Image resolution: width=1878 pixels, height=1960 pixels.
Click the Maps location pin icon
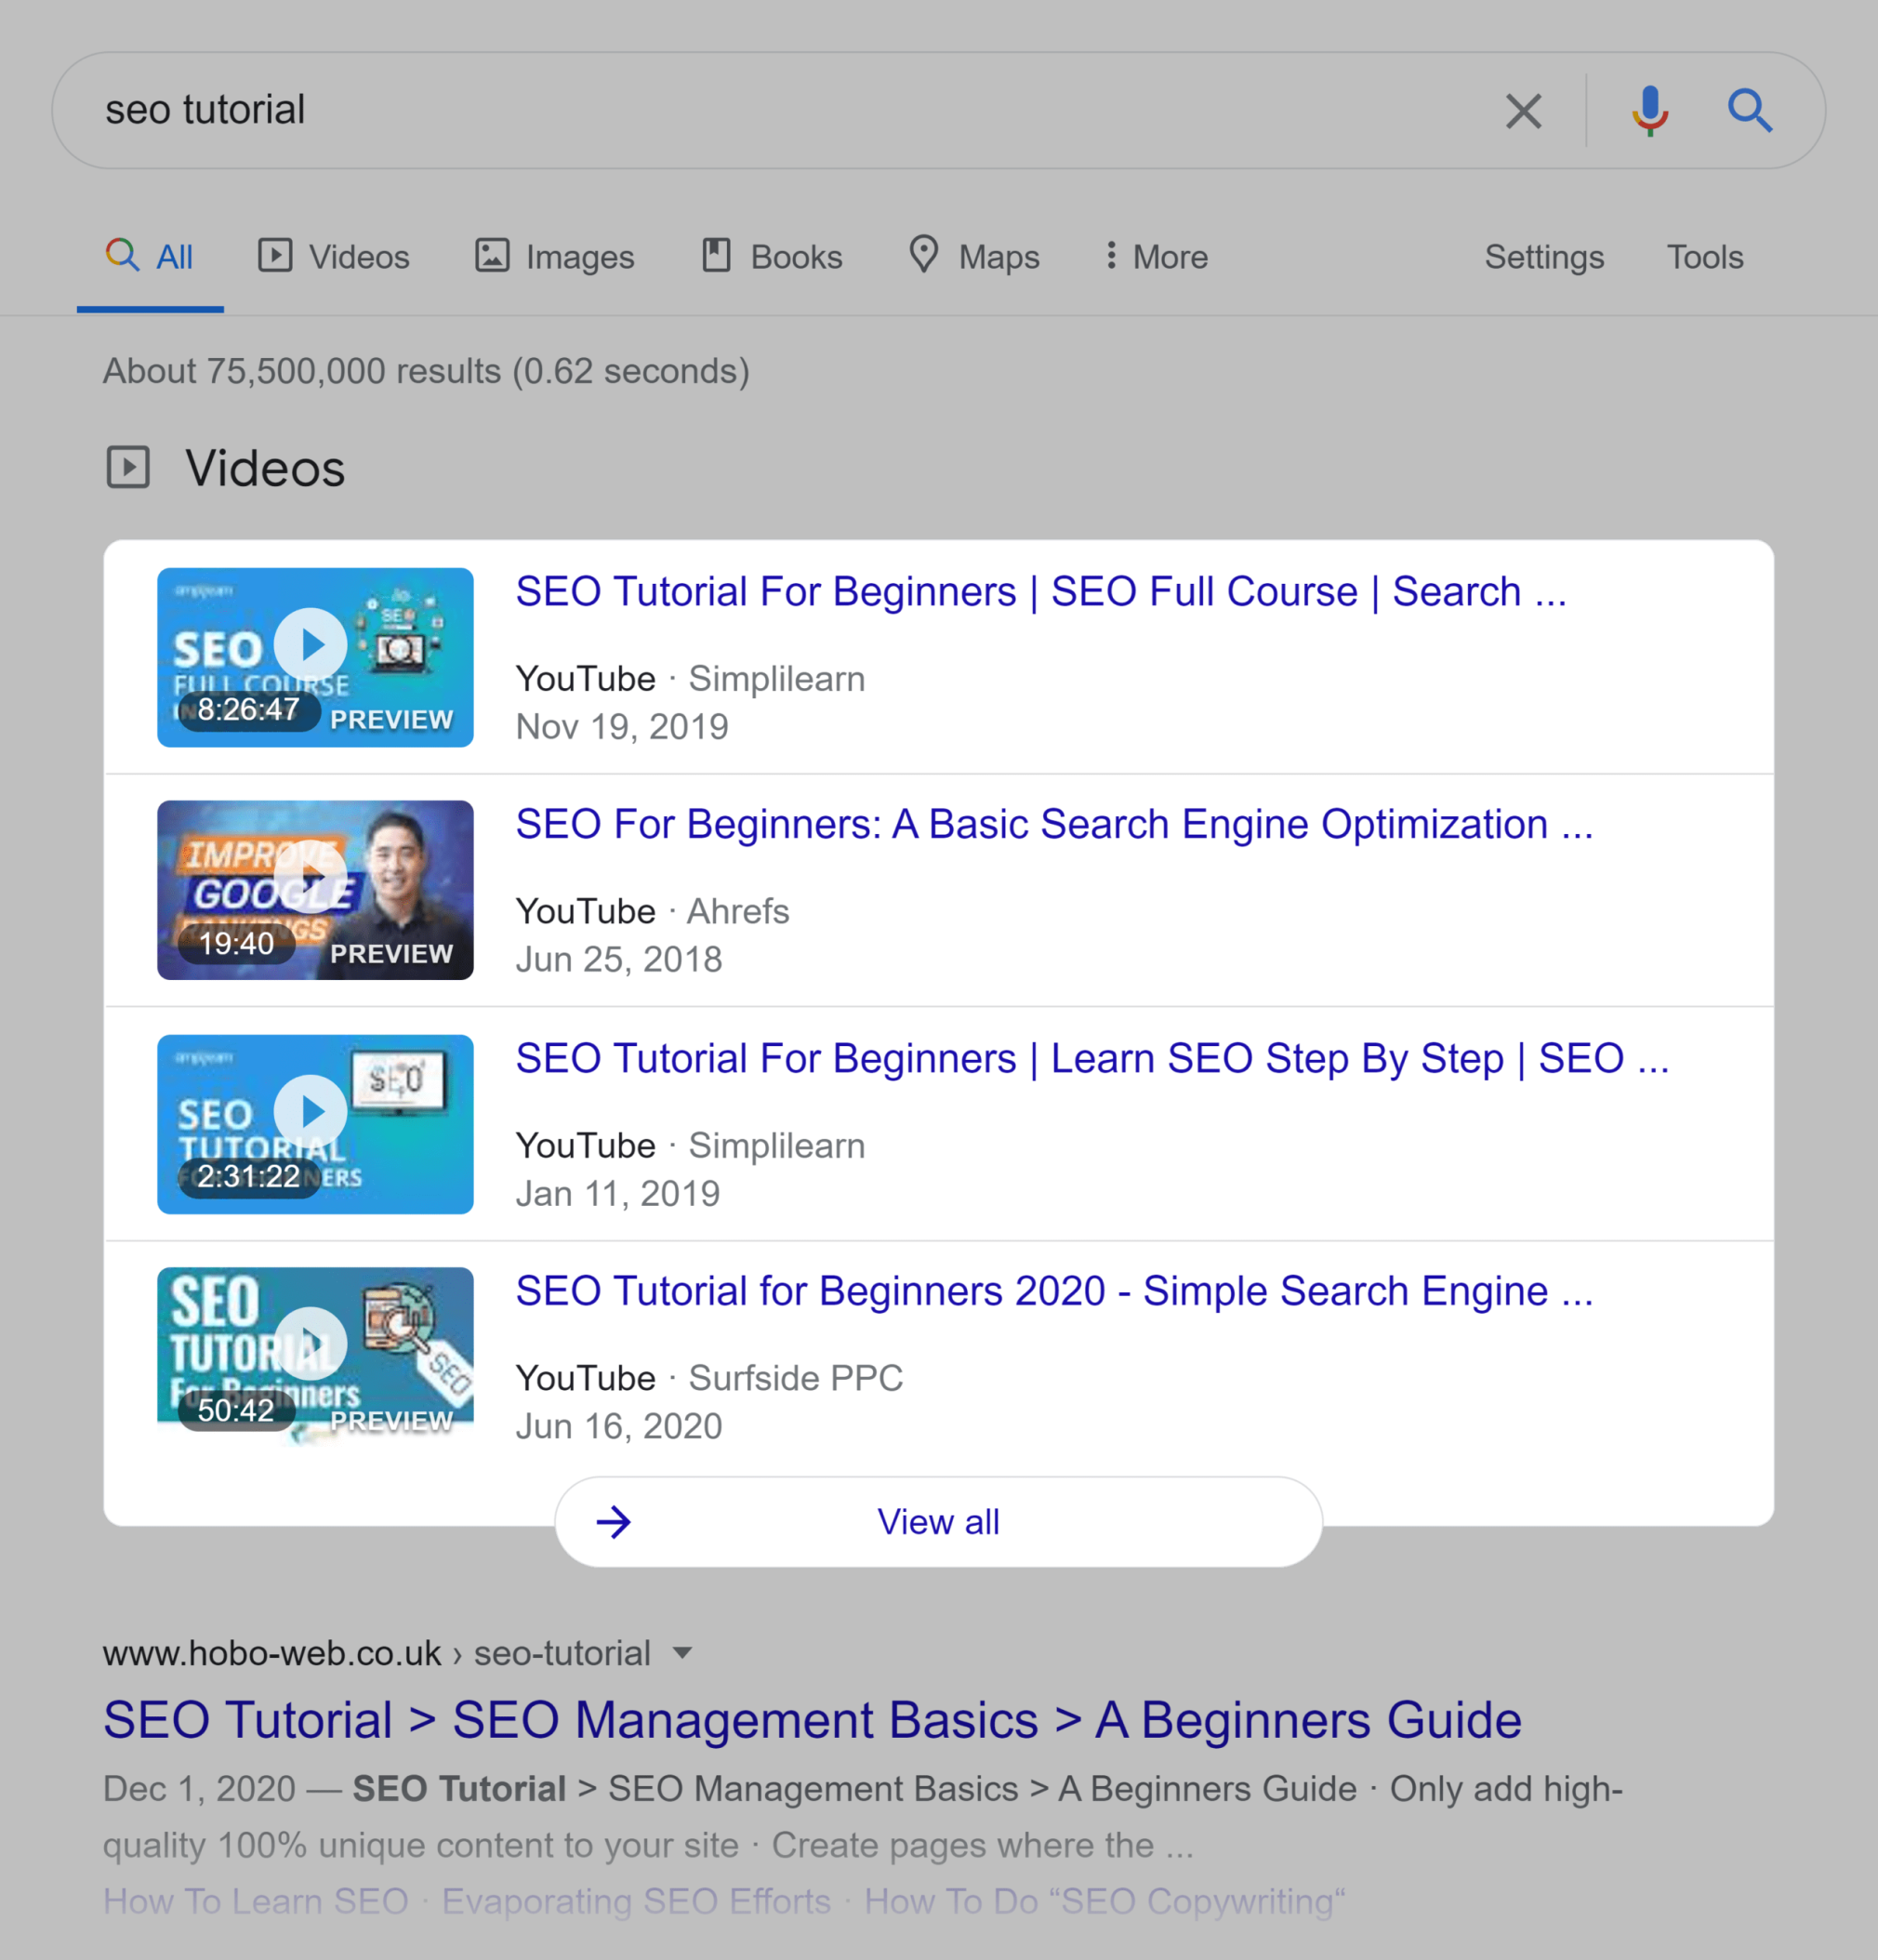(923, 257)
